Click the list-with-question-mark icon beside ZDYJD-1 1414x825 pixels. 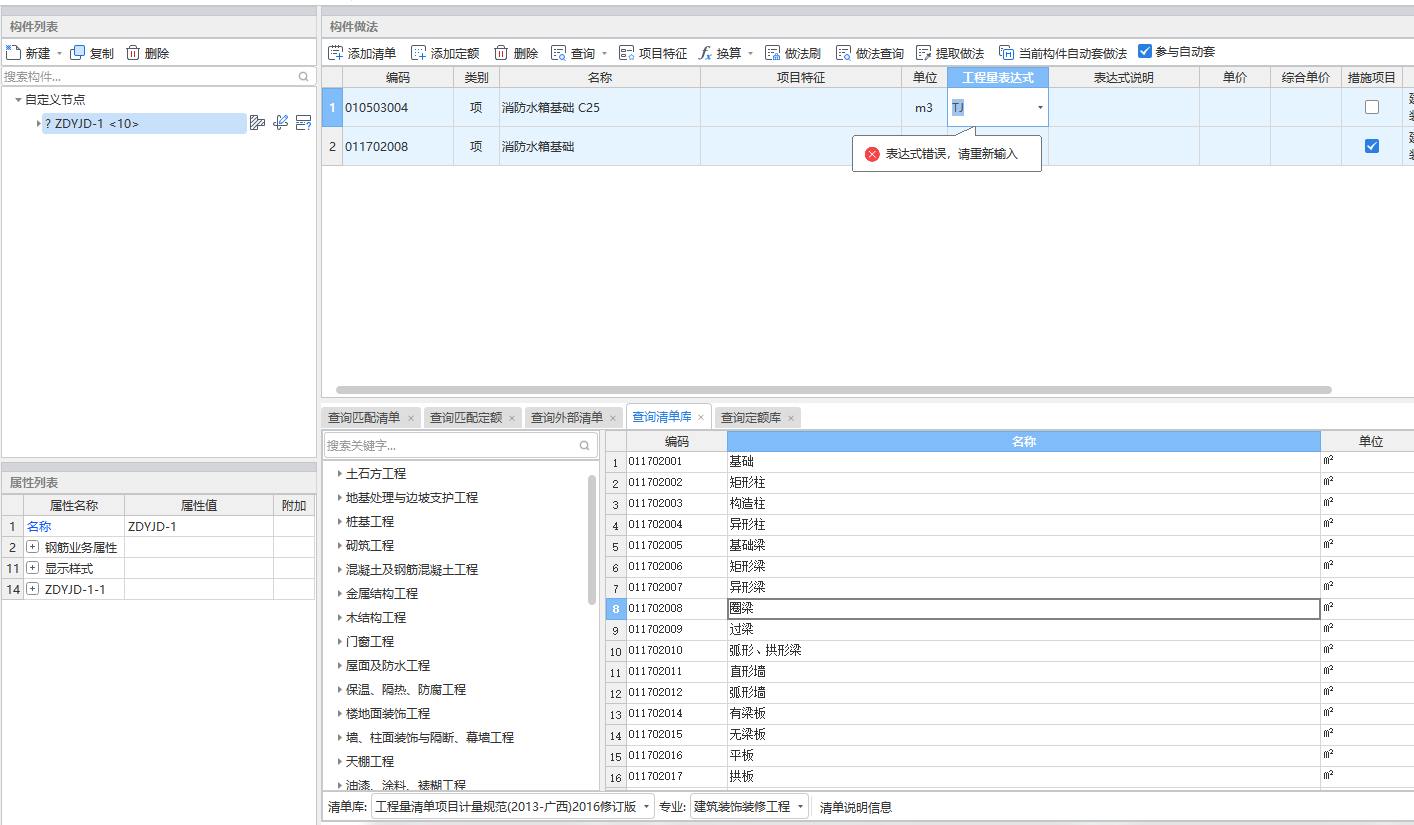(x=303, y=123)
